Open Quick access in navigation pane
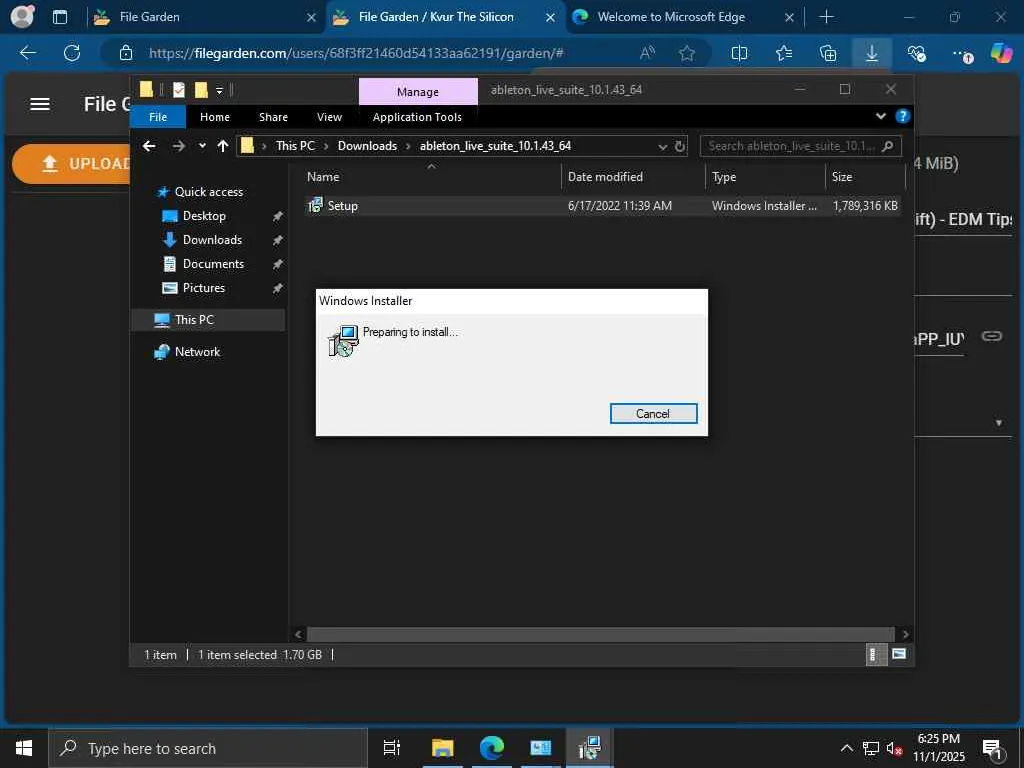Image resolution: width=1024 pixels, height=768 pixels. [208, 192]
